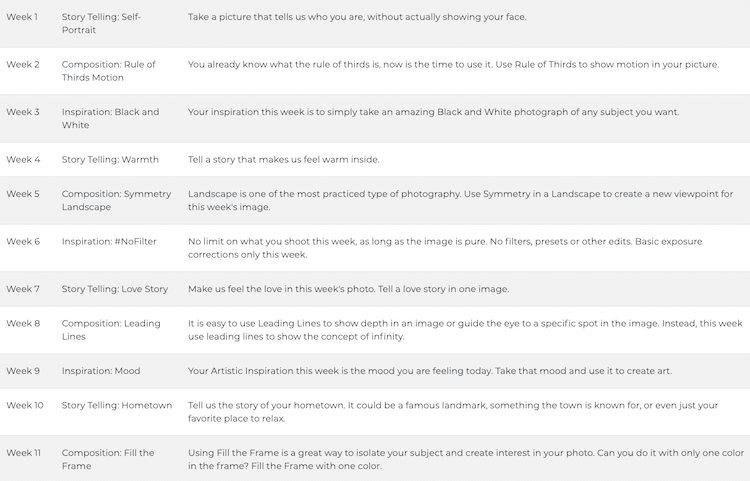Select Story Telling: Hometown cell
The height and width of the screenshot is (481, 750).
(116, 405)
